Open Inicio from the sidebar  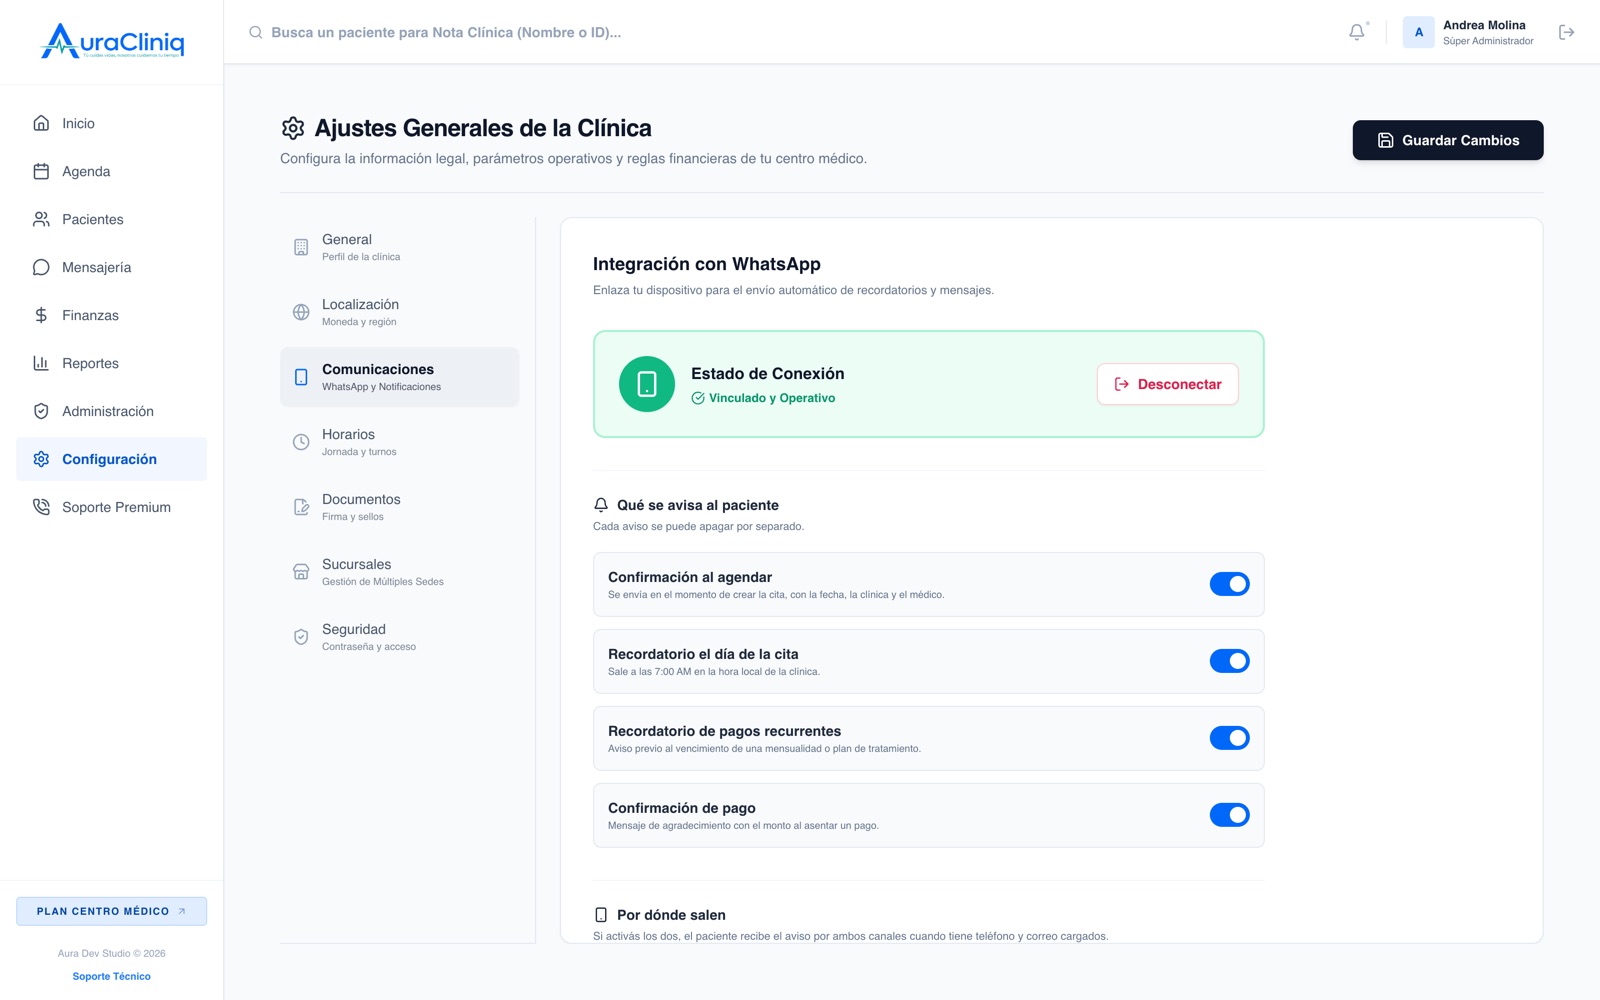[x=112, y=123]
